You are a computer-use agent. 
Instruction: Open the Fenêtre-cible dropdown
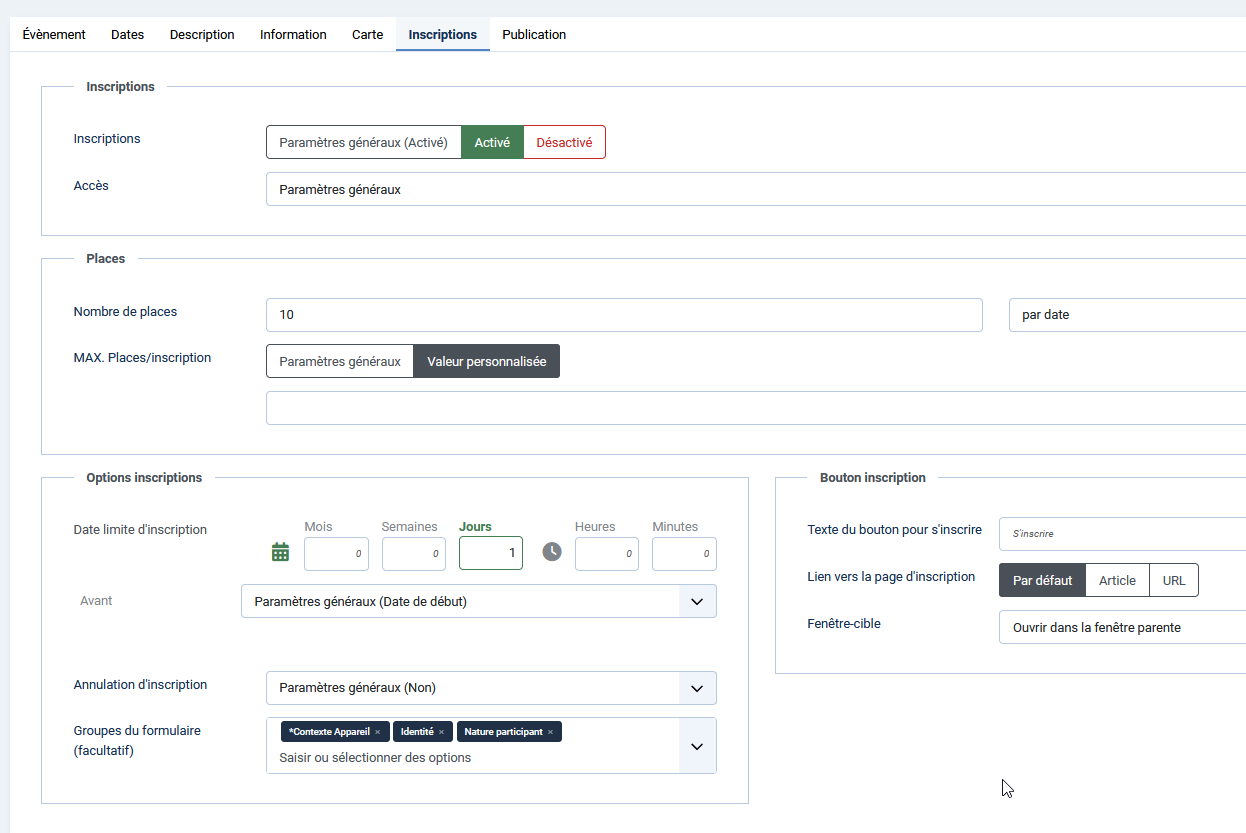pos(1120,627)
